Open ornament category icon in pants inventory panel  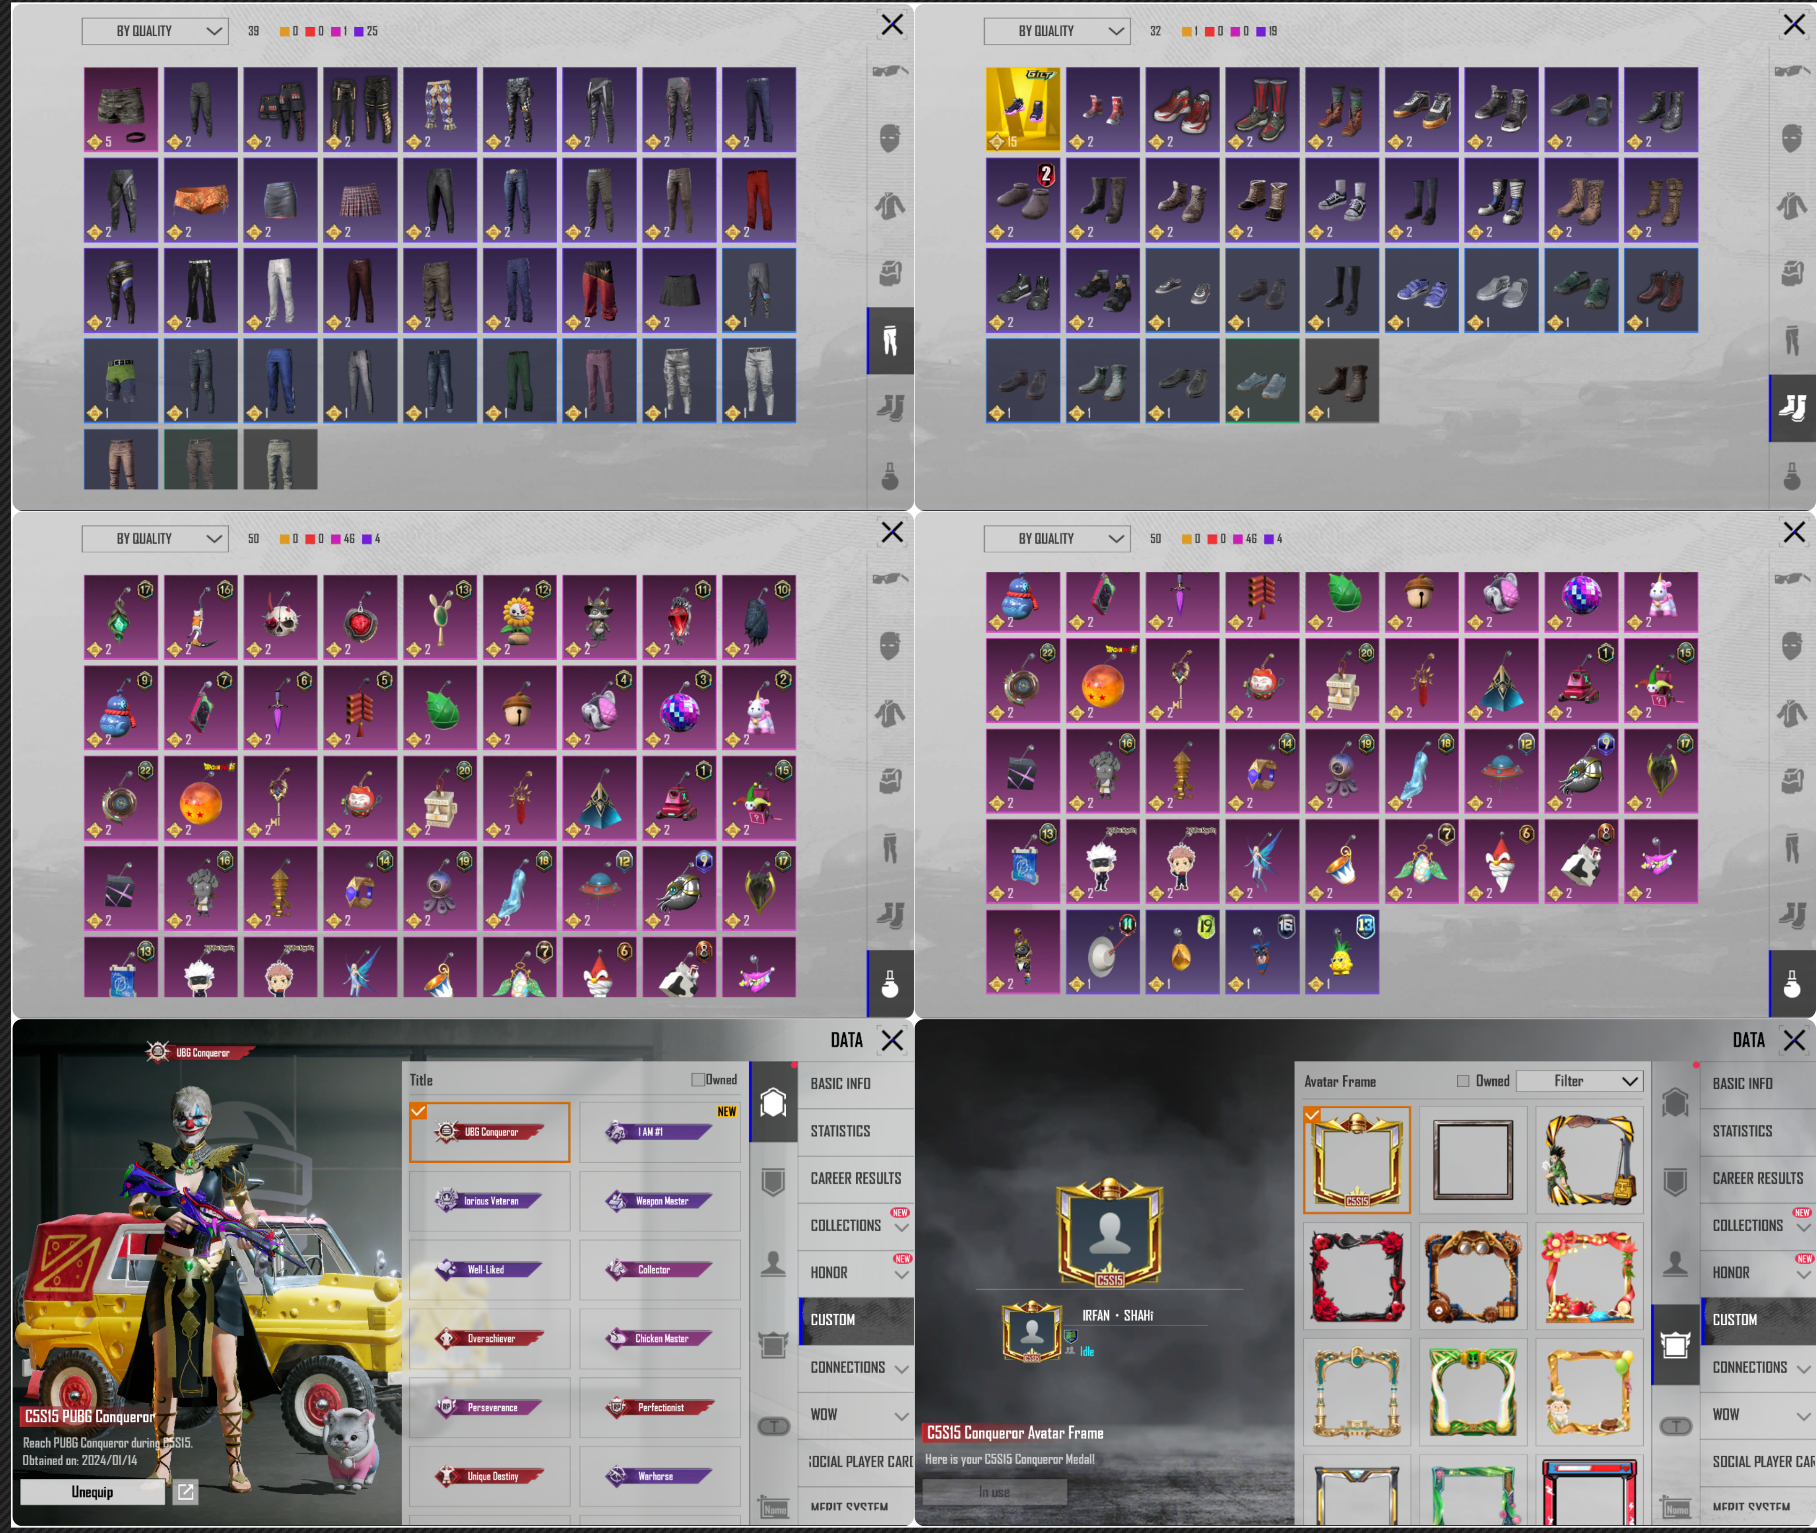[x=890, y=476]
